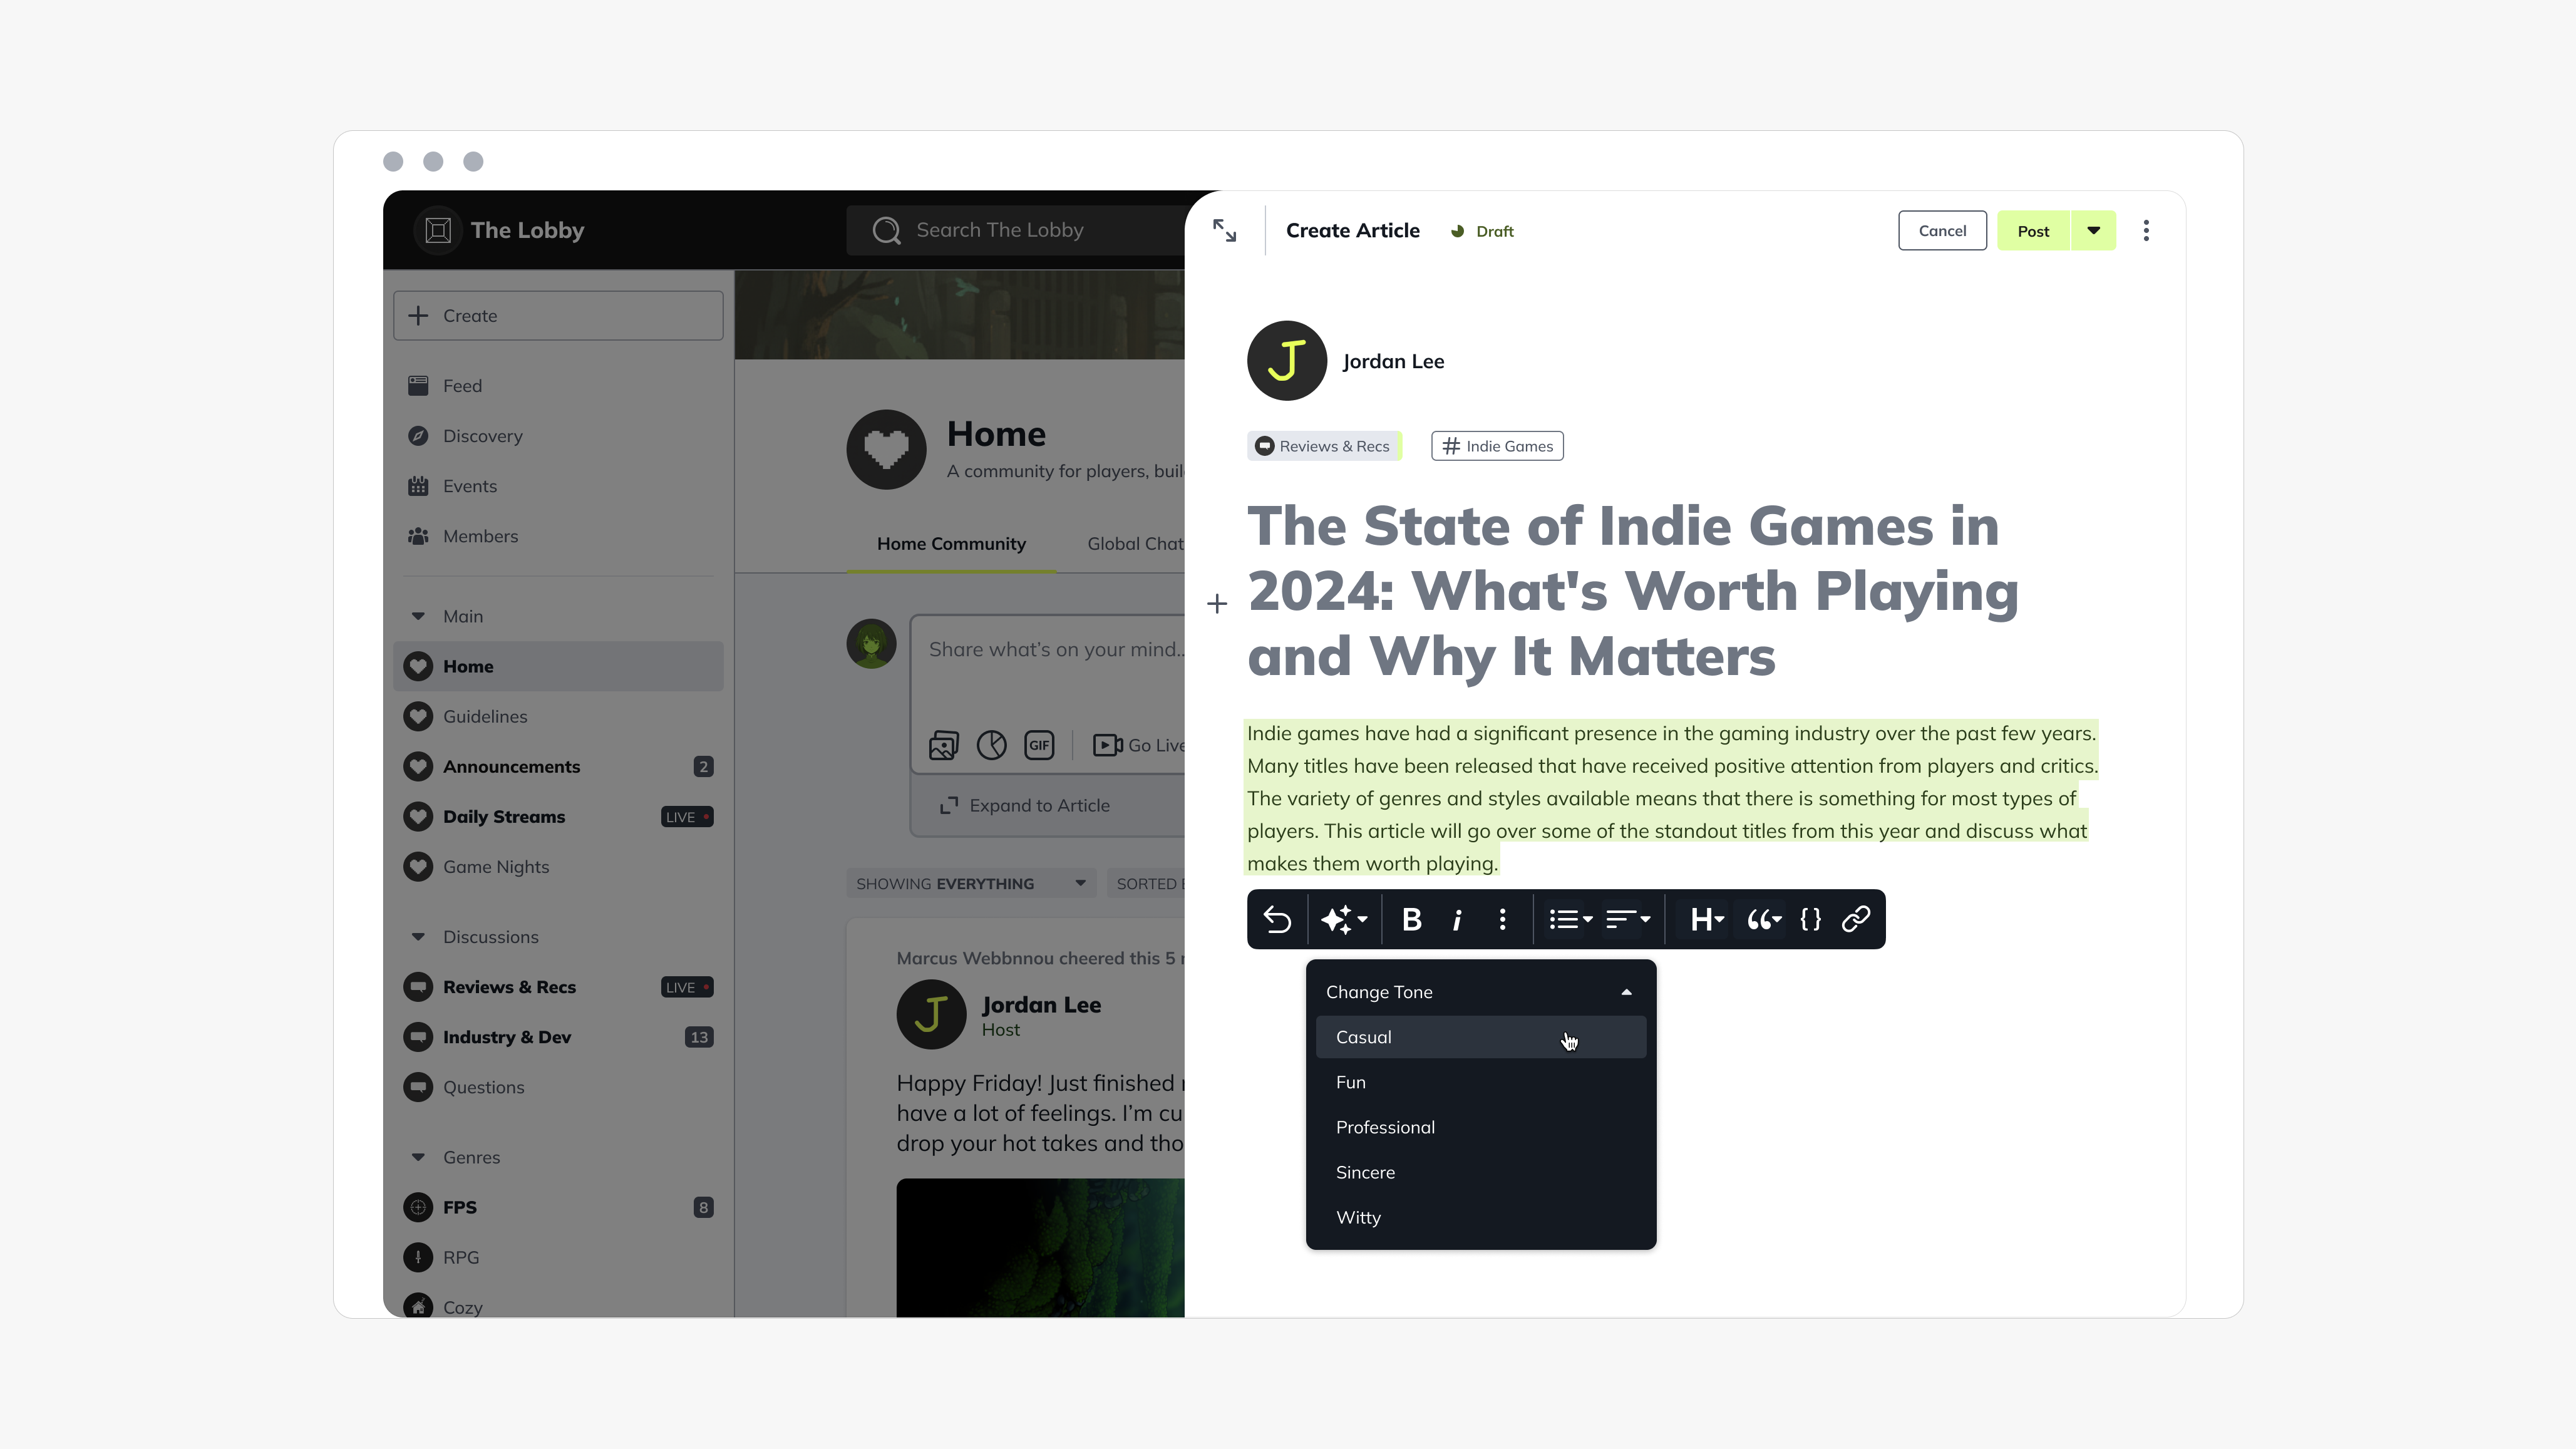Viewport: 2576px width, 1449px height.
Task: Click the Cancel button
Action: click(1942, 231)
